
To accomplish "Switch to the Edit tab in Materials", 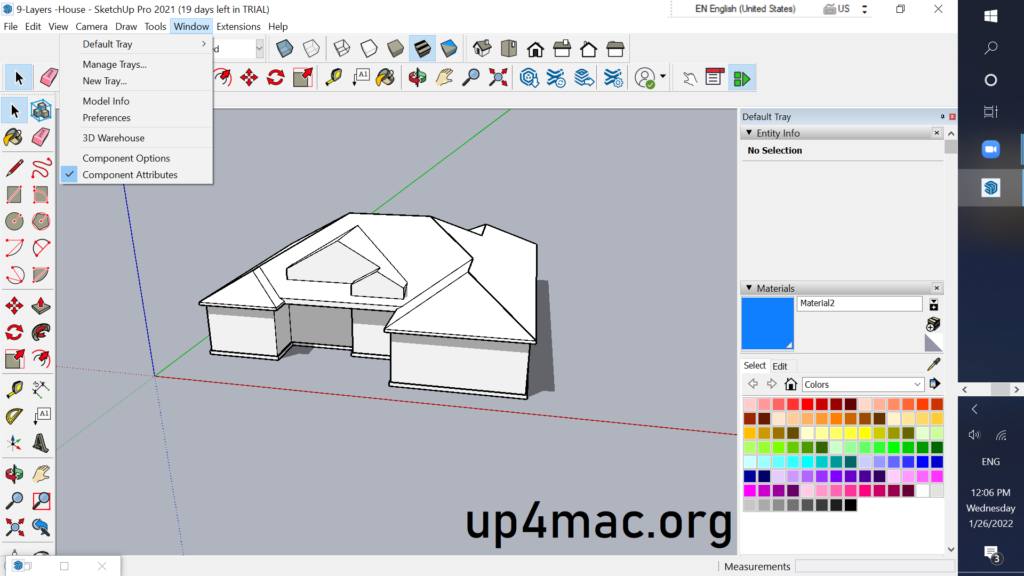I will [780, 366].
